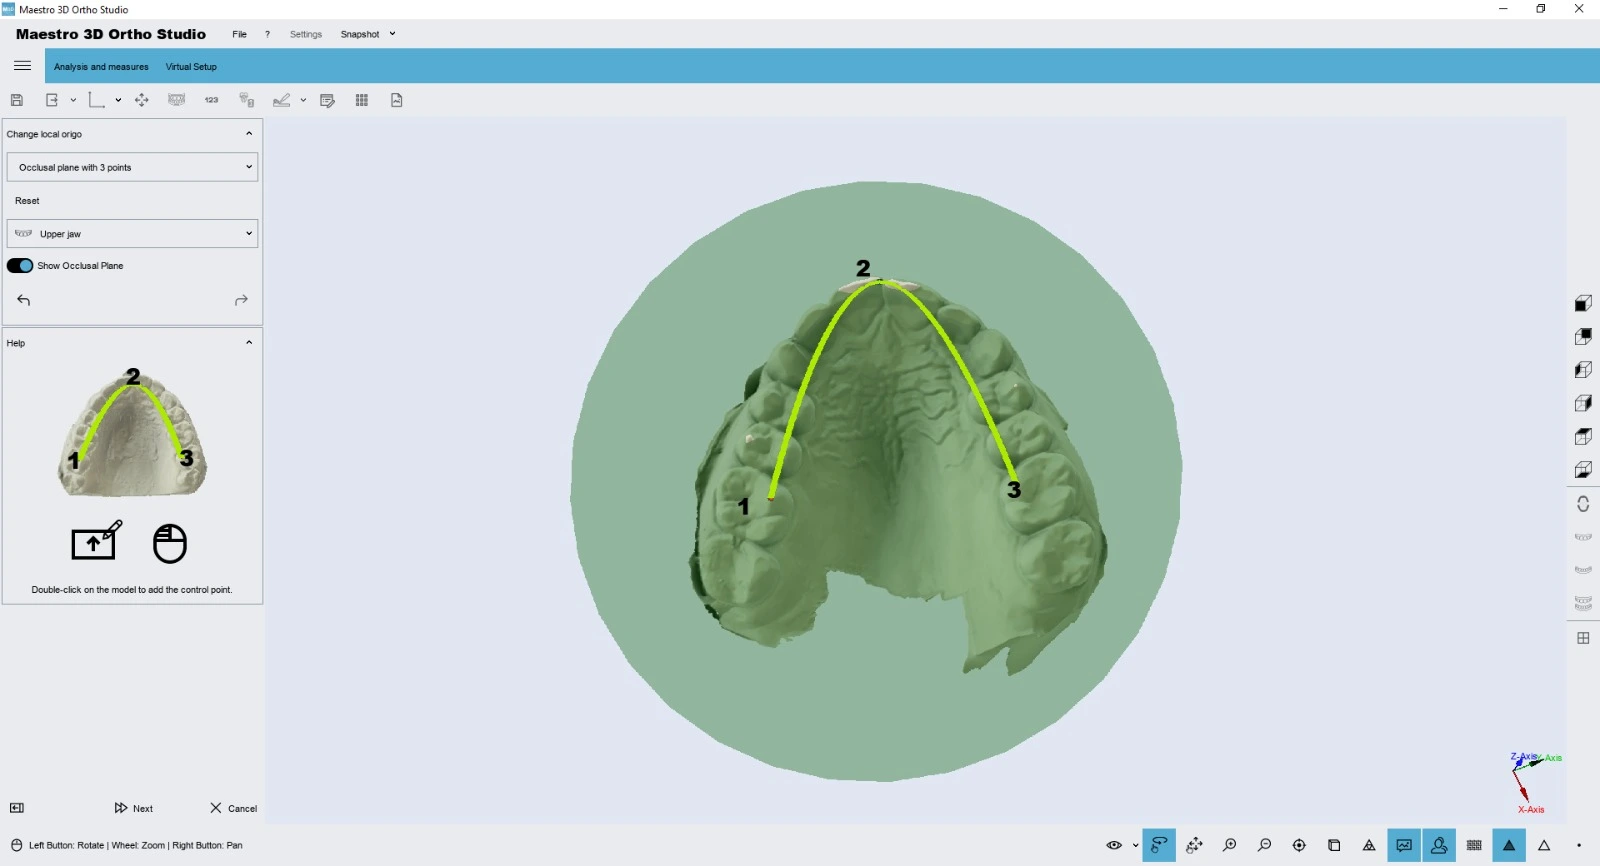Click the Next button
The height and width of the screenshot is (866, 1600).
[x=134, y=808]
